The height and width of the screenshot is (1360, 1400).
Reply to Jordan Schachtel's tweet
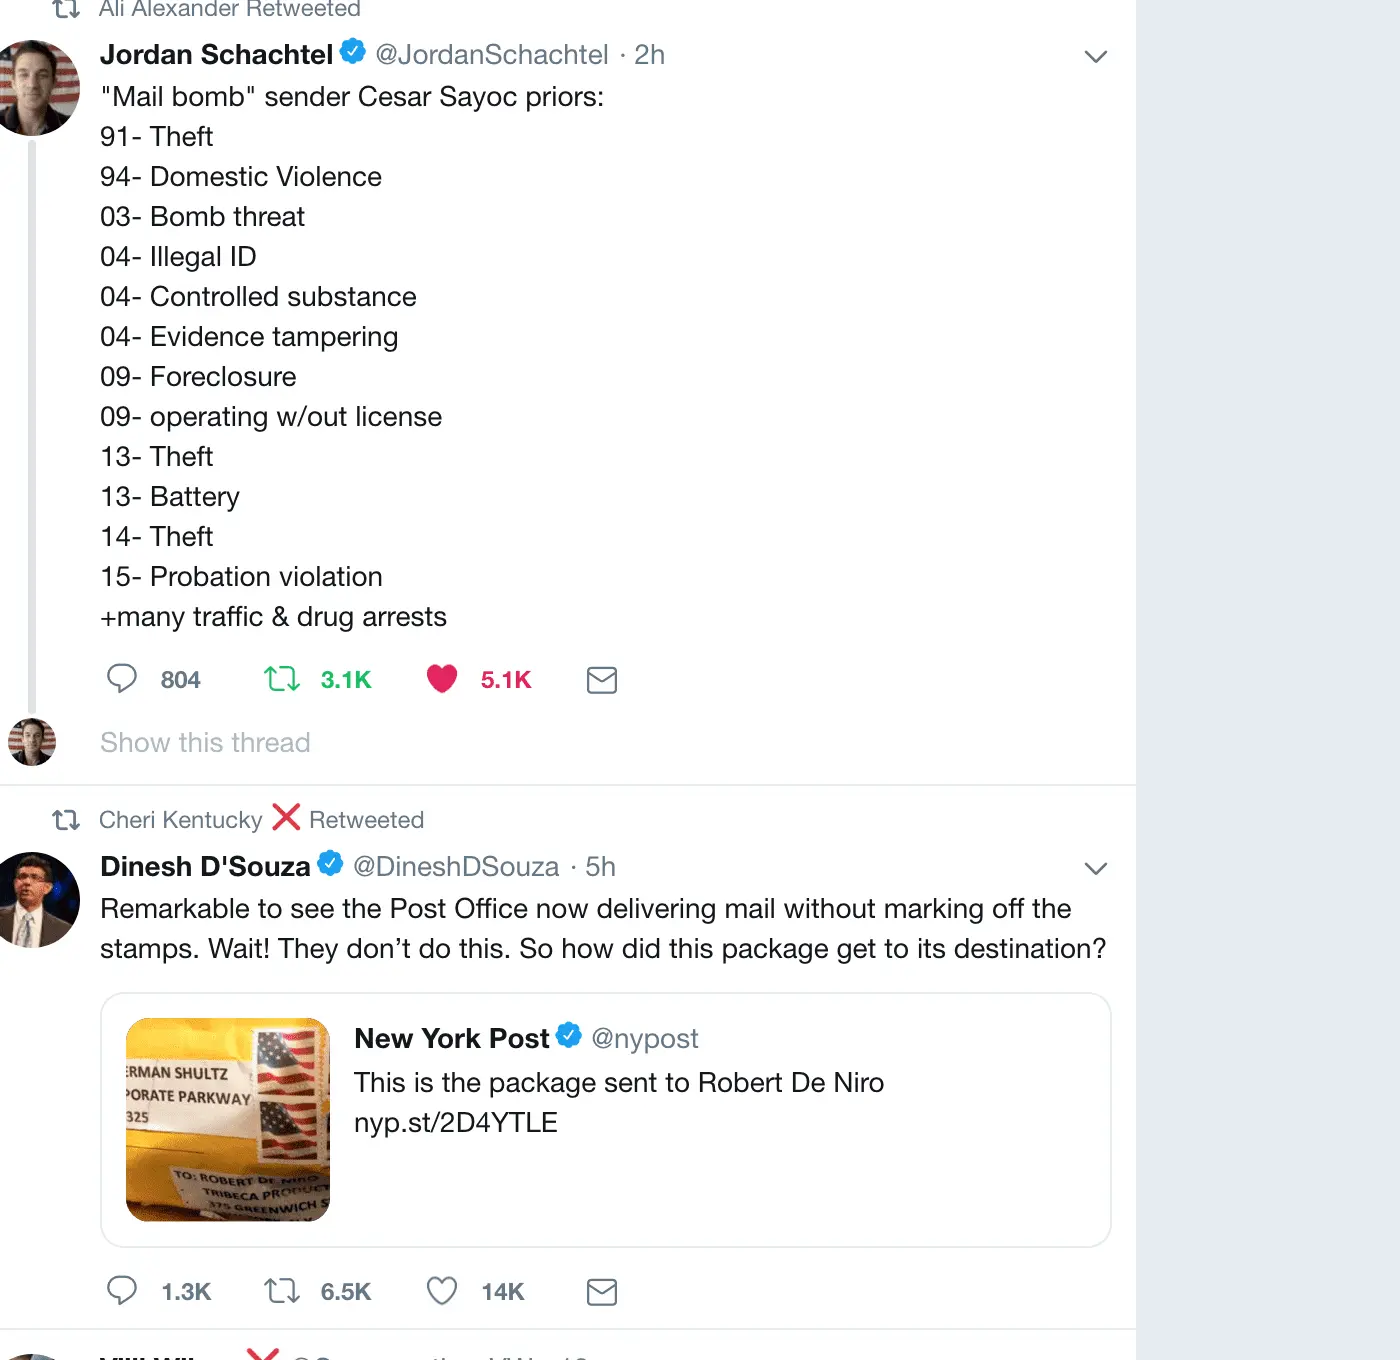click(x=122, y=679)
